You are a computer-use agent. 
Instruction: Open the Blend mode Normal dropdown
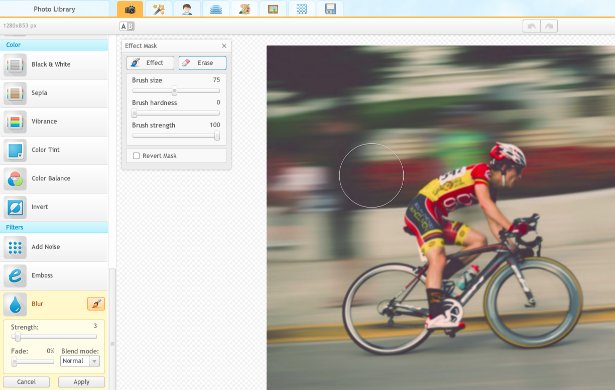[80, 361]
